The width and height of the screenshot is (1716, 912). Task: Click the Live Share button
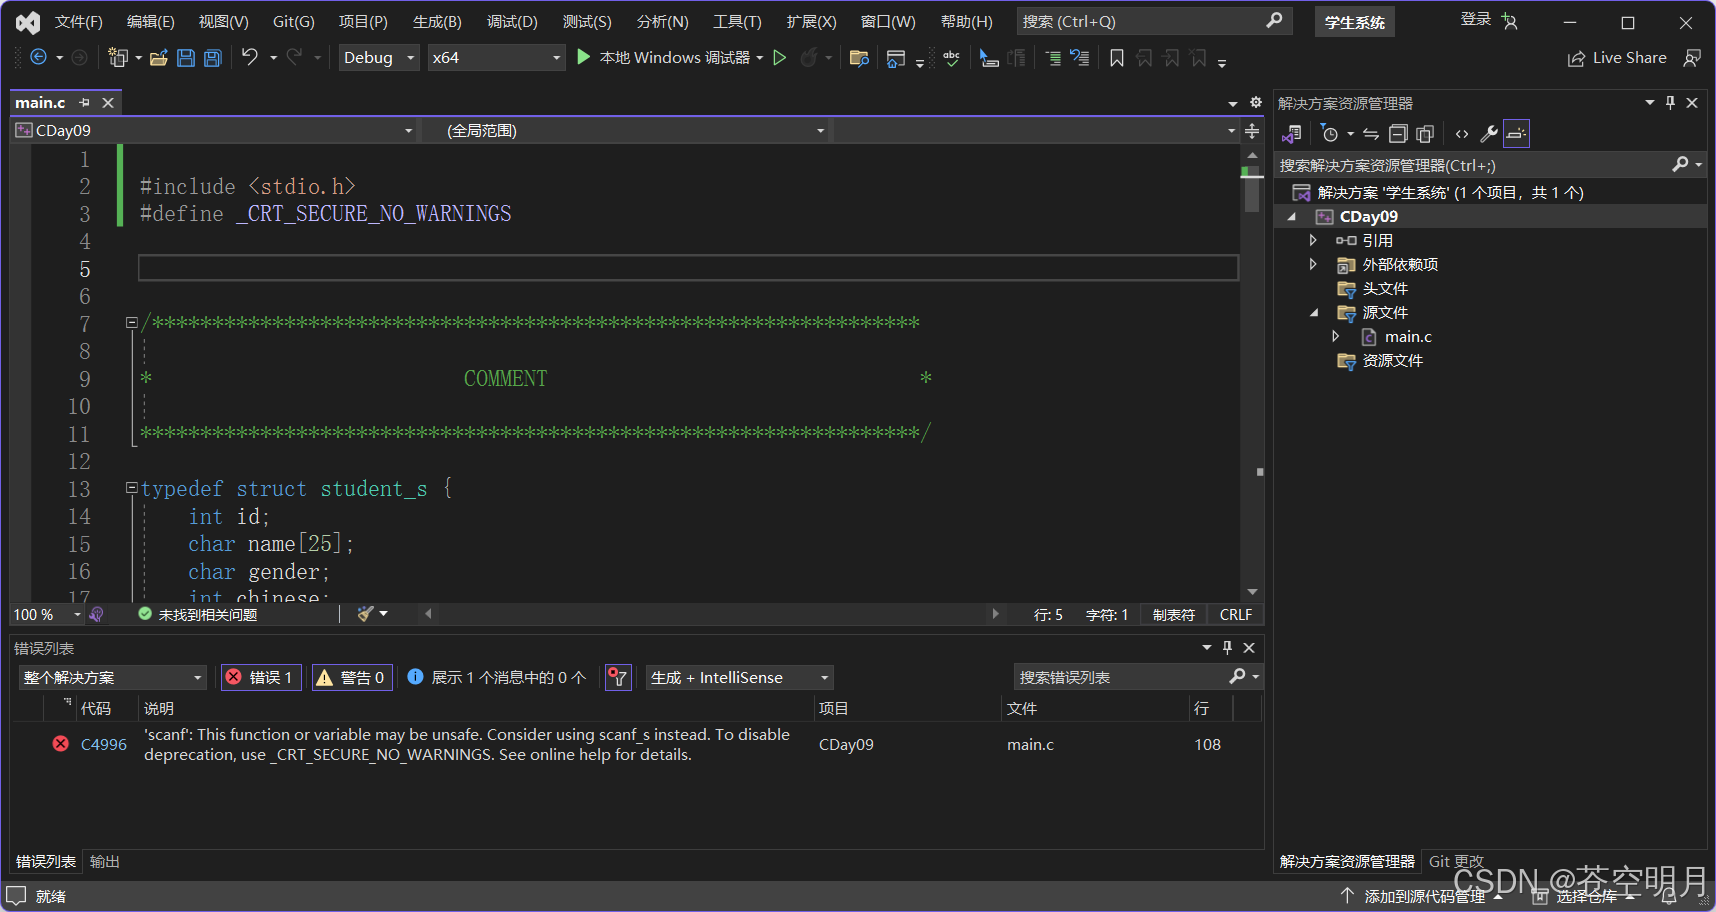click(1617, 58)
